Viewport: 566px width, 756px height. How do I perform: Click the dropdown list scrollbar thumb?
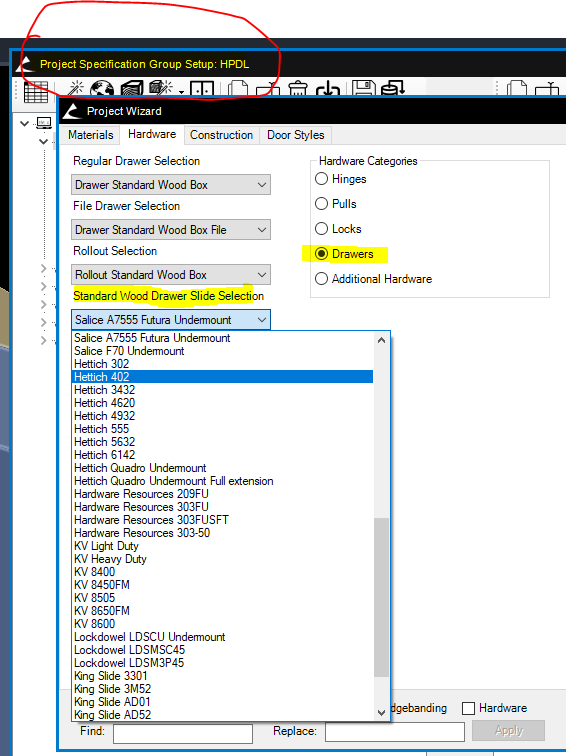click(x=381, y=597)
